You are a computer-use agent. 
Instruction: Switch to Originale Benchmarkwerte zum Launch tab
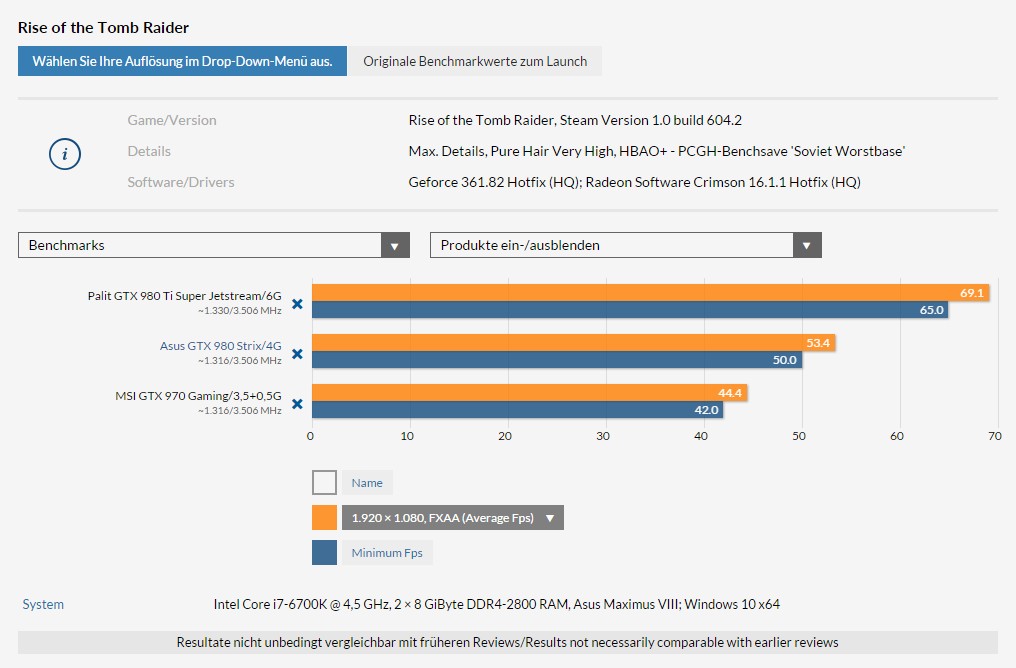click(475, 61)
